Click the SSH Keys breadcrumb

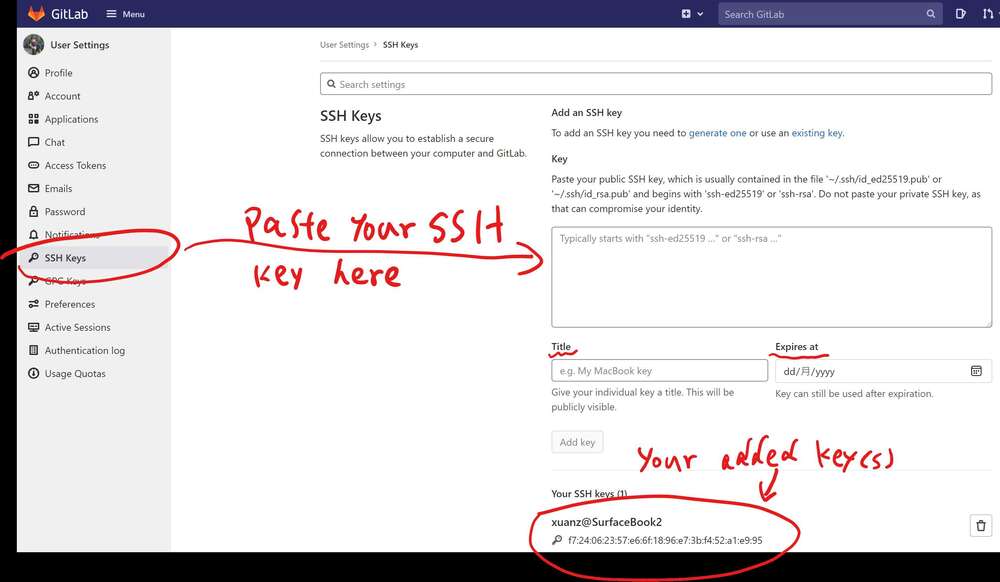pyautogui.click(x=401, y=45)
